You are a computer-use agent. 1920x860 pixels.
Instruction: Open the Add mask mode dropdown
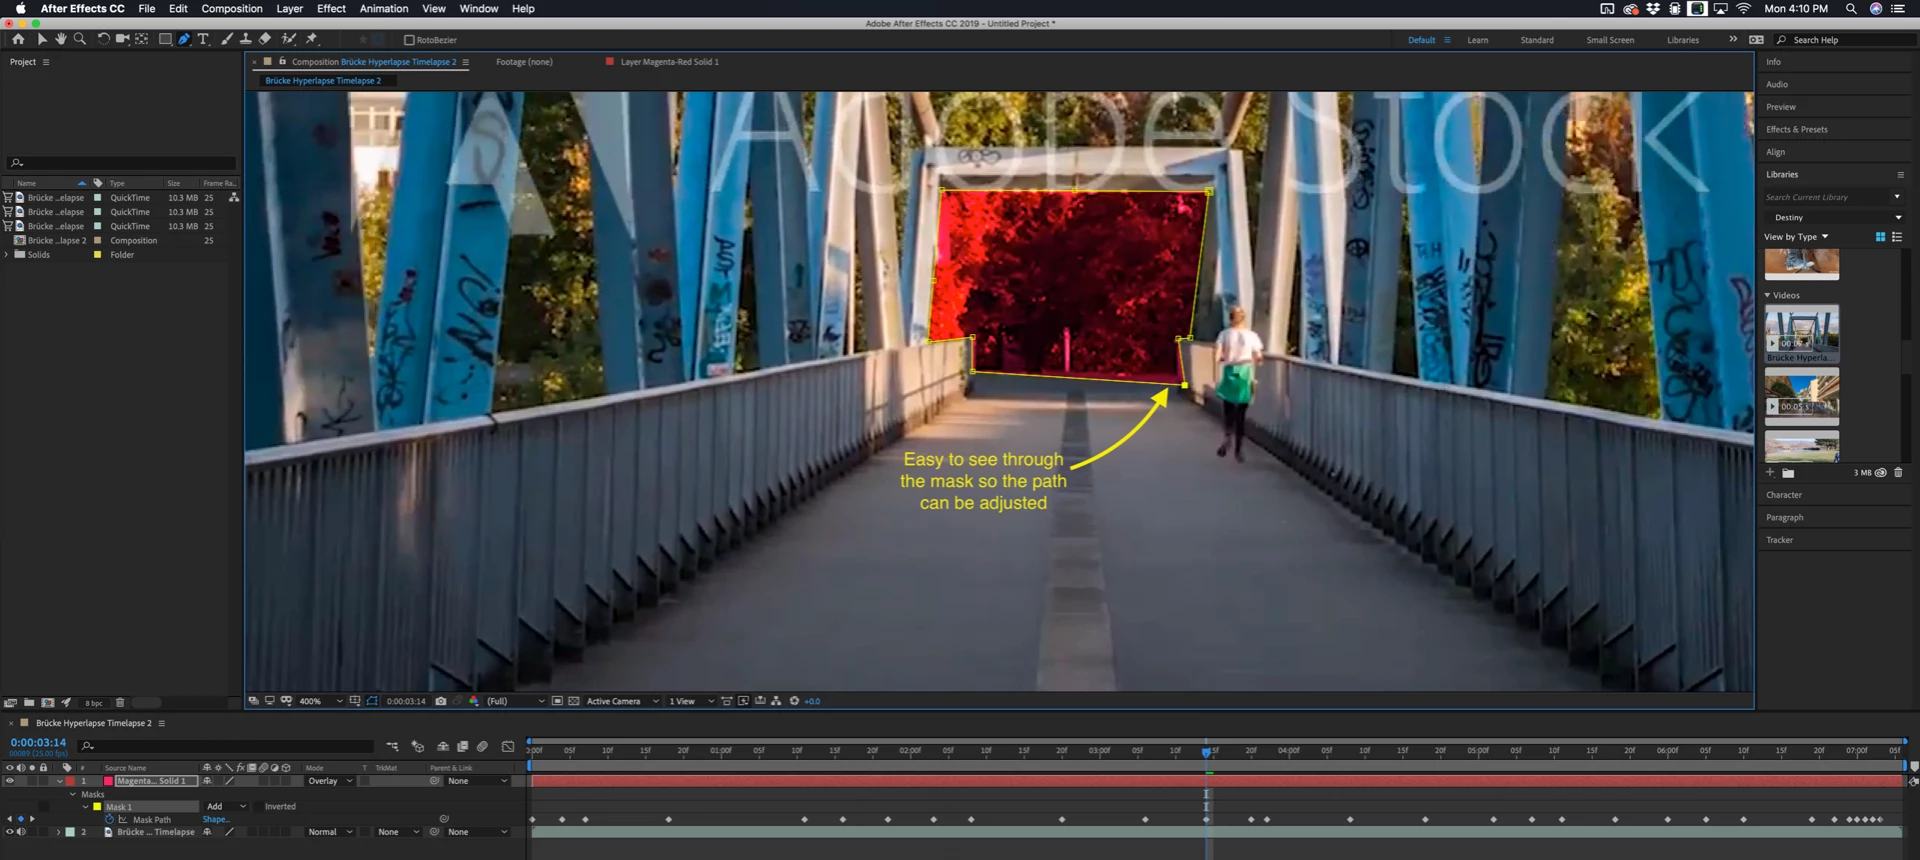pos(226,807)
